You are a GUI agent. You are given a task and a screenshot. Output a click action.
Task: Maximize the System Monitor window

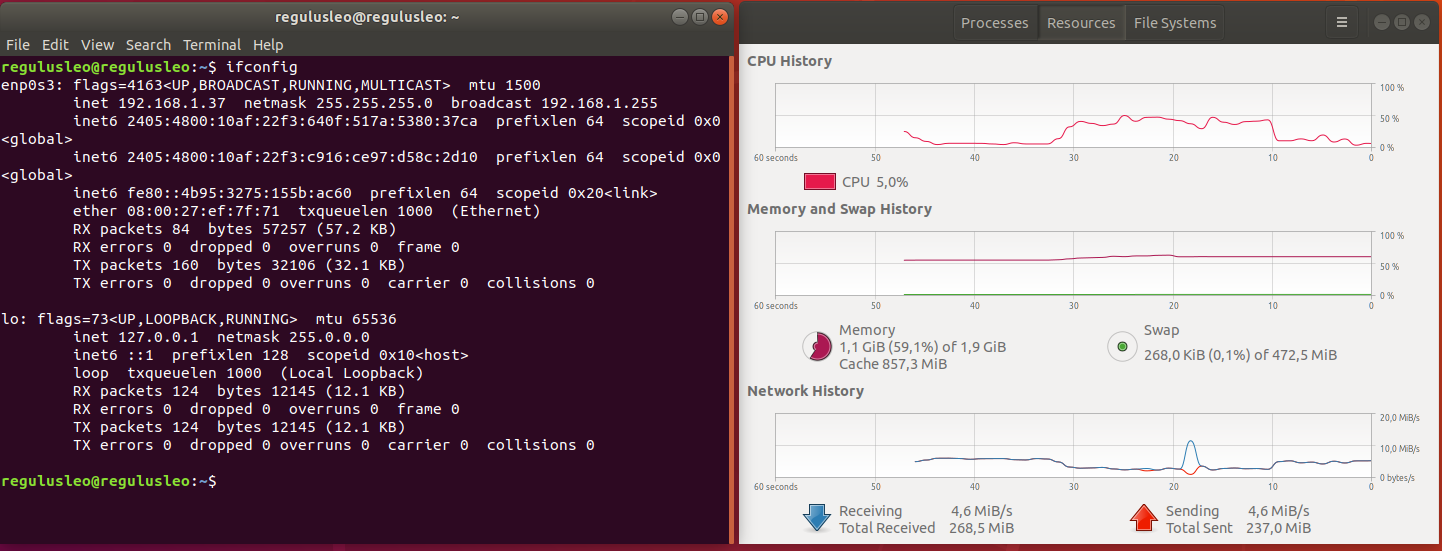(1402, 21)
